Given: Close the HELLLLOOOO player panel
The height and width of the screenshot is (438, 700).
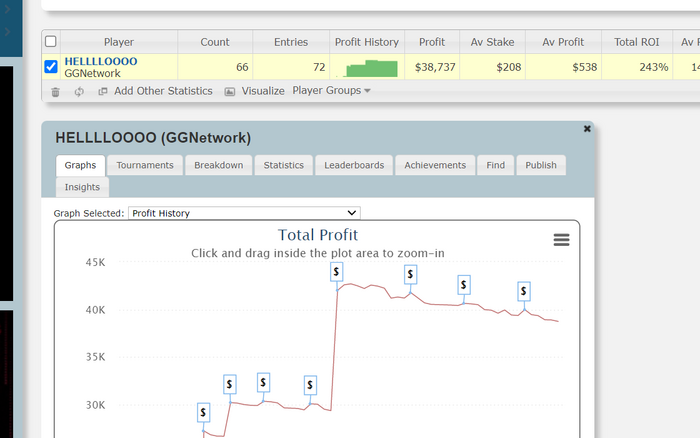Looking at the screenshot, I should (587, 129).
